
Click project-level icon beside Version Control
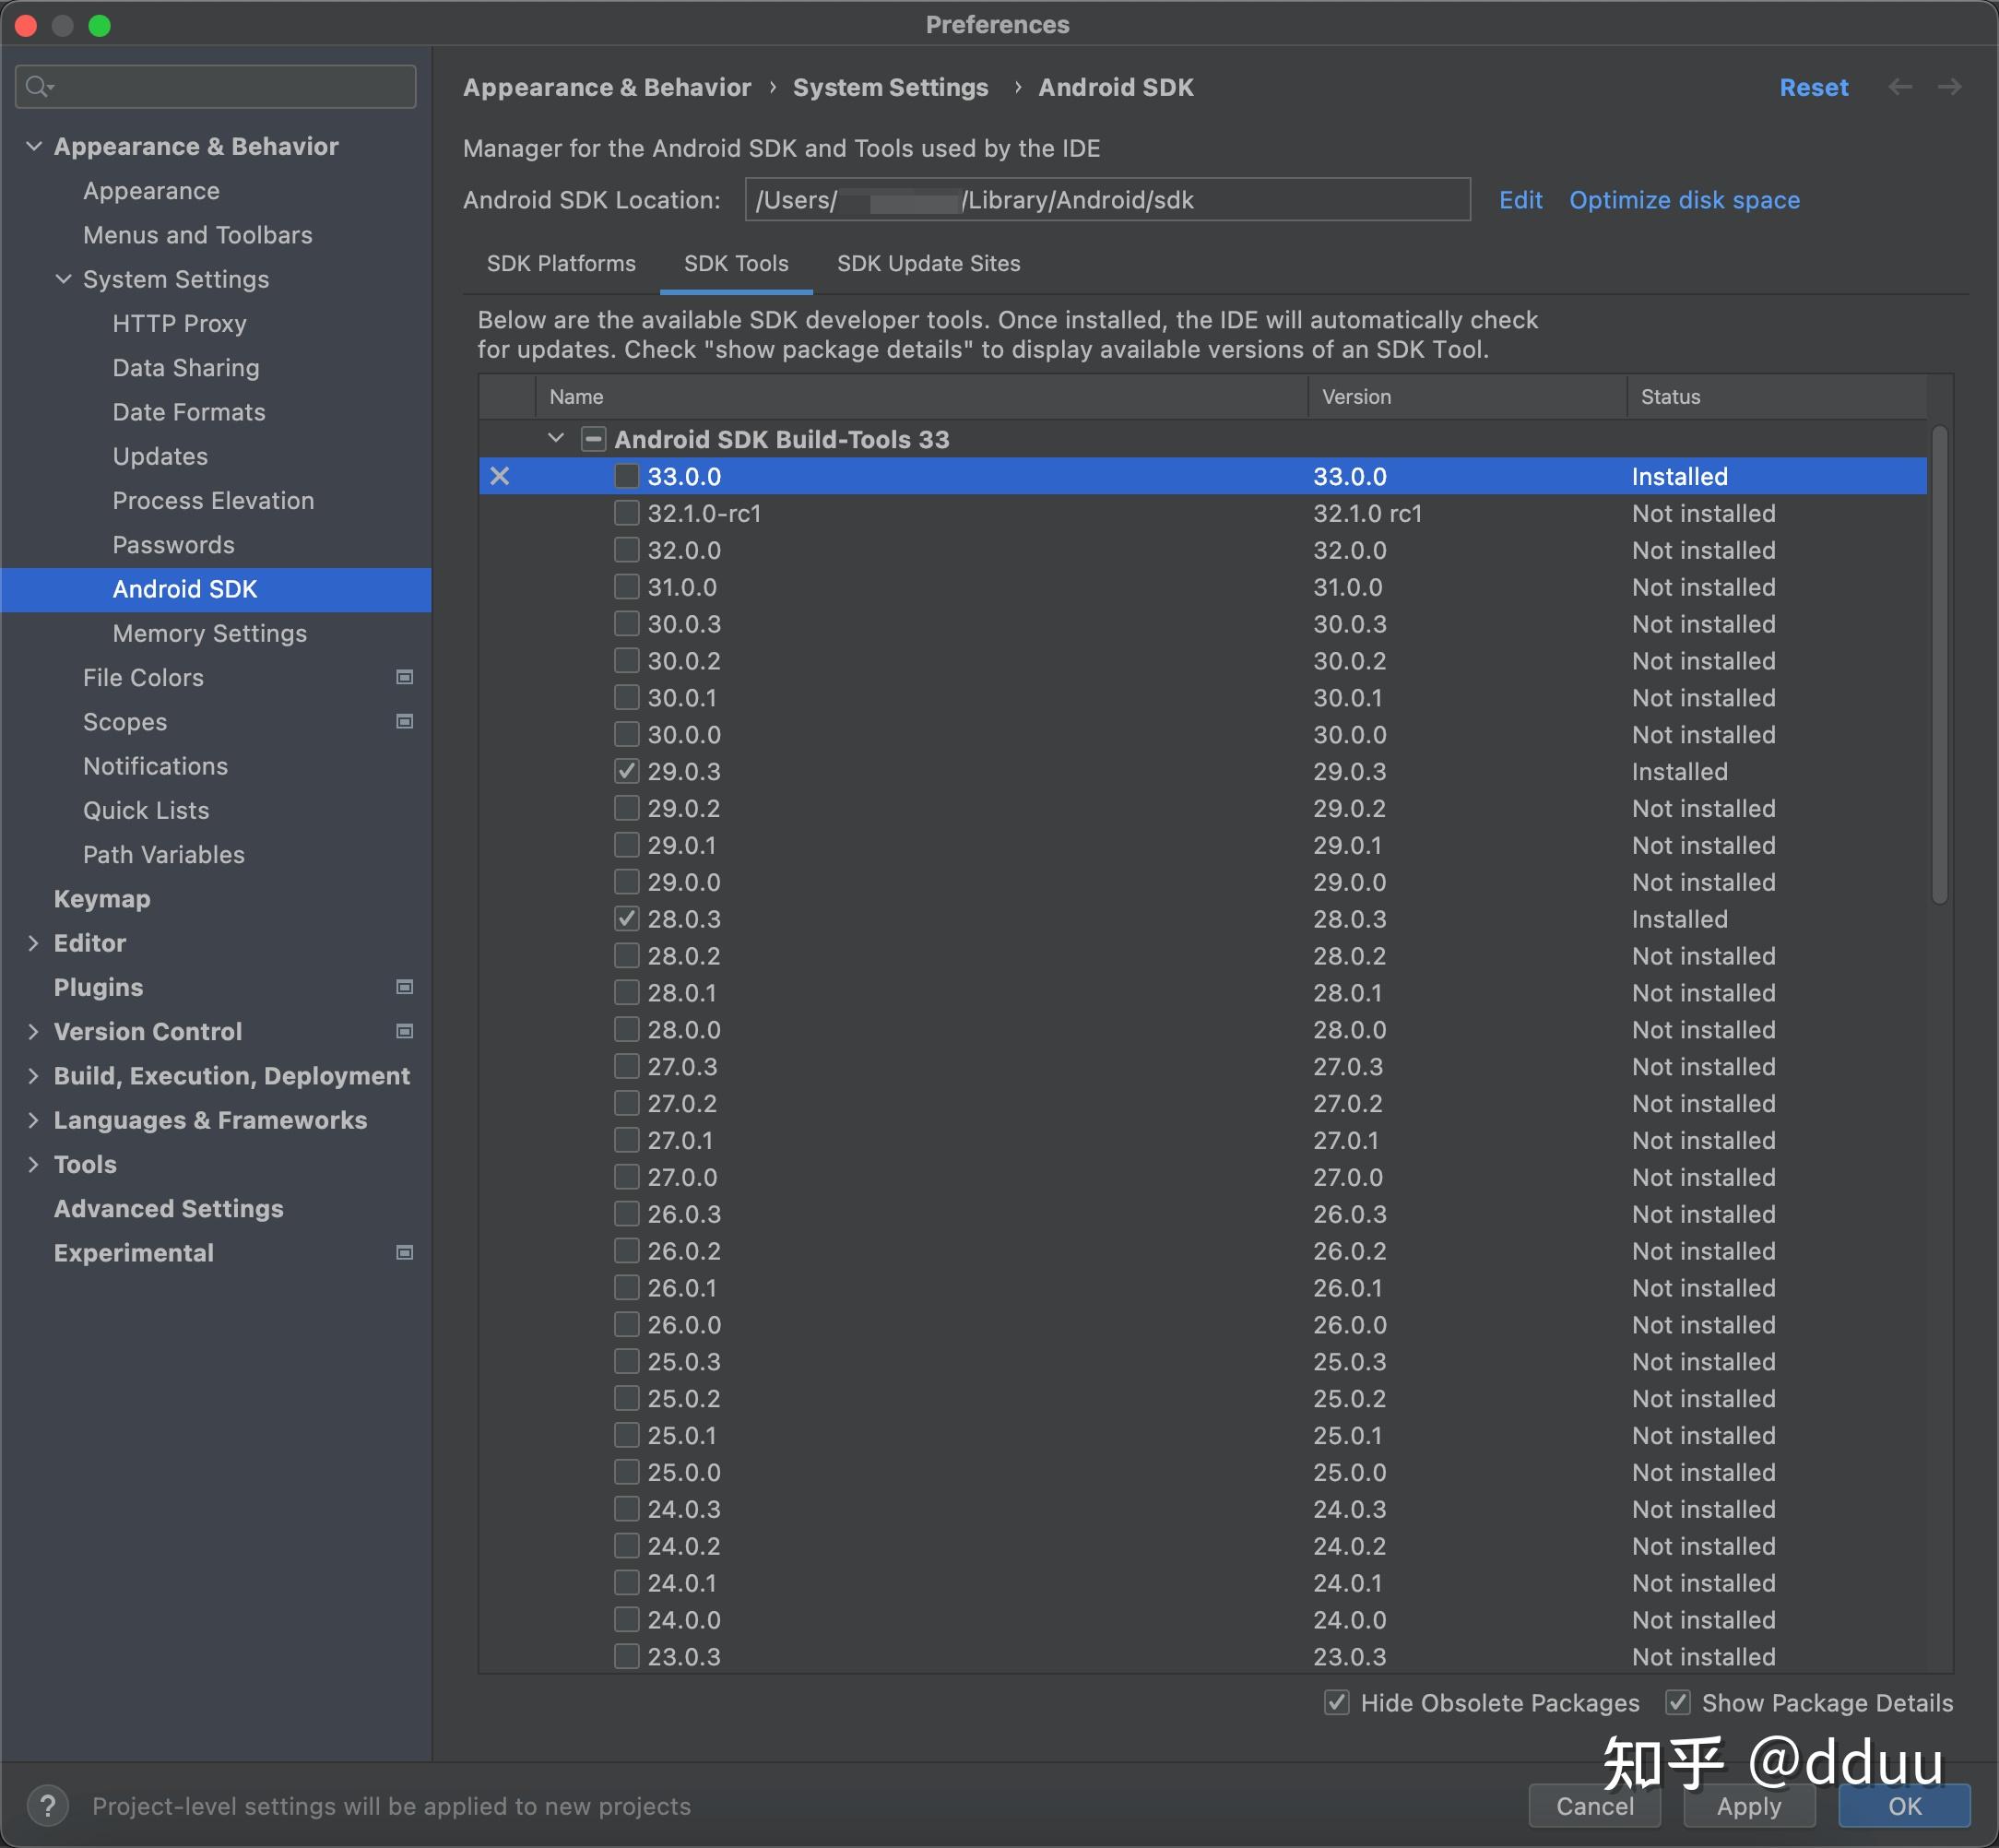405,1031
